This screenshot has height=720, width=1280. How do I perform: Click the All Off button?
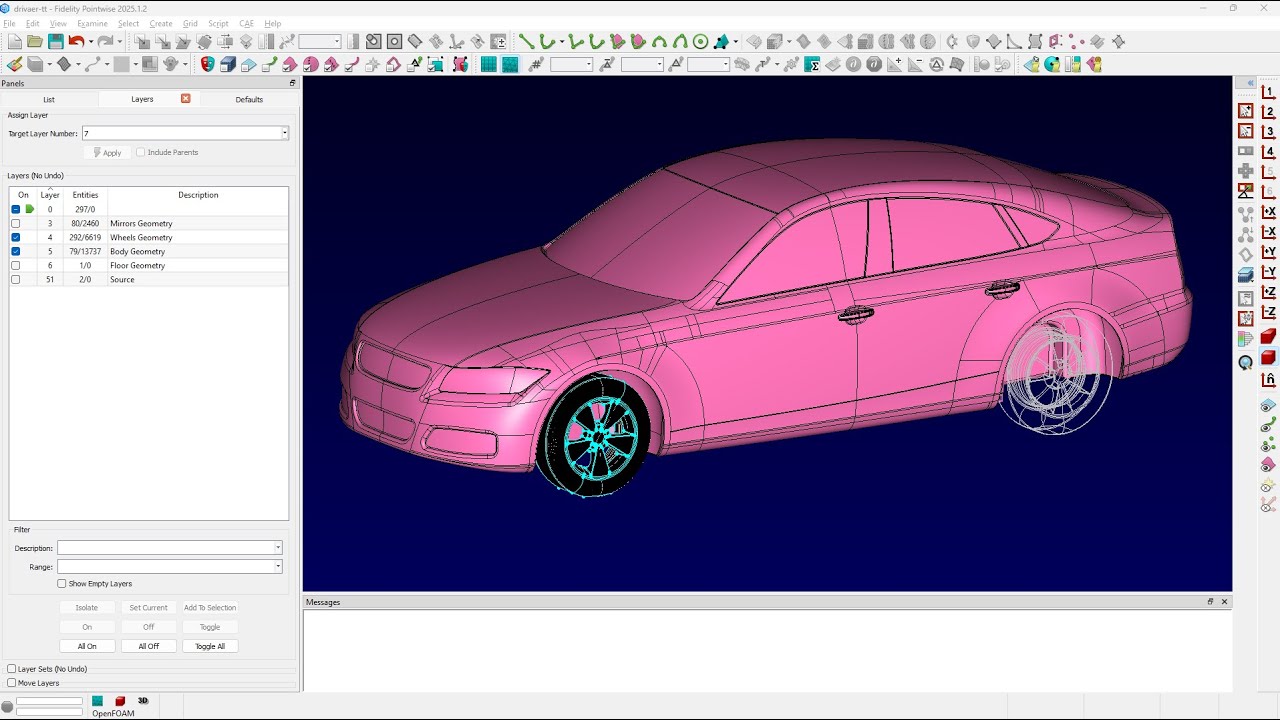[x=148, y=646]
